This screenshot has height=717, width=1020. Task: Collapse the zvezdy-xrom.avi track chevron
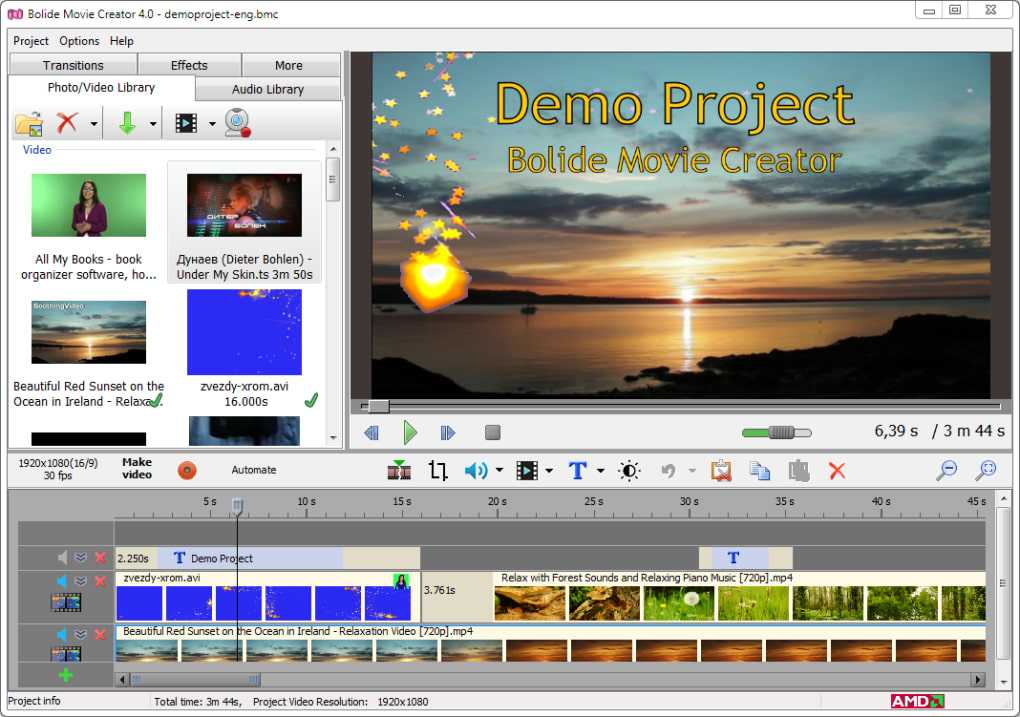pyautogui.click(x=81, y=581)
